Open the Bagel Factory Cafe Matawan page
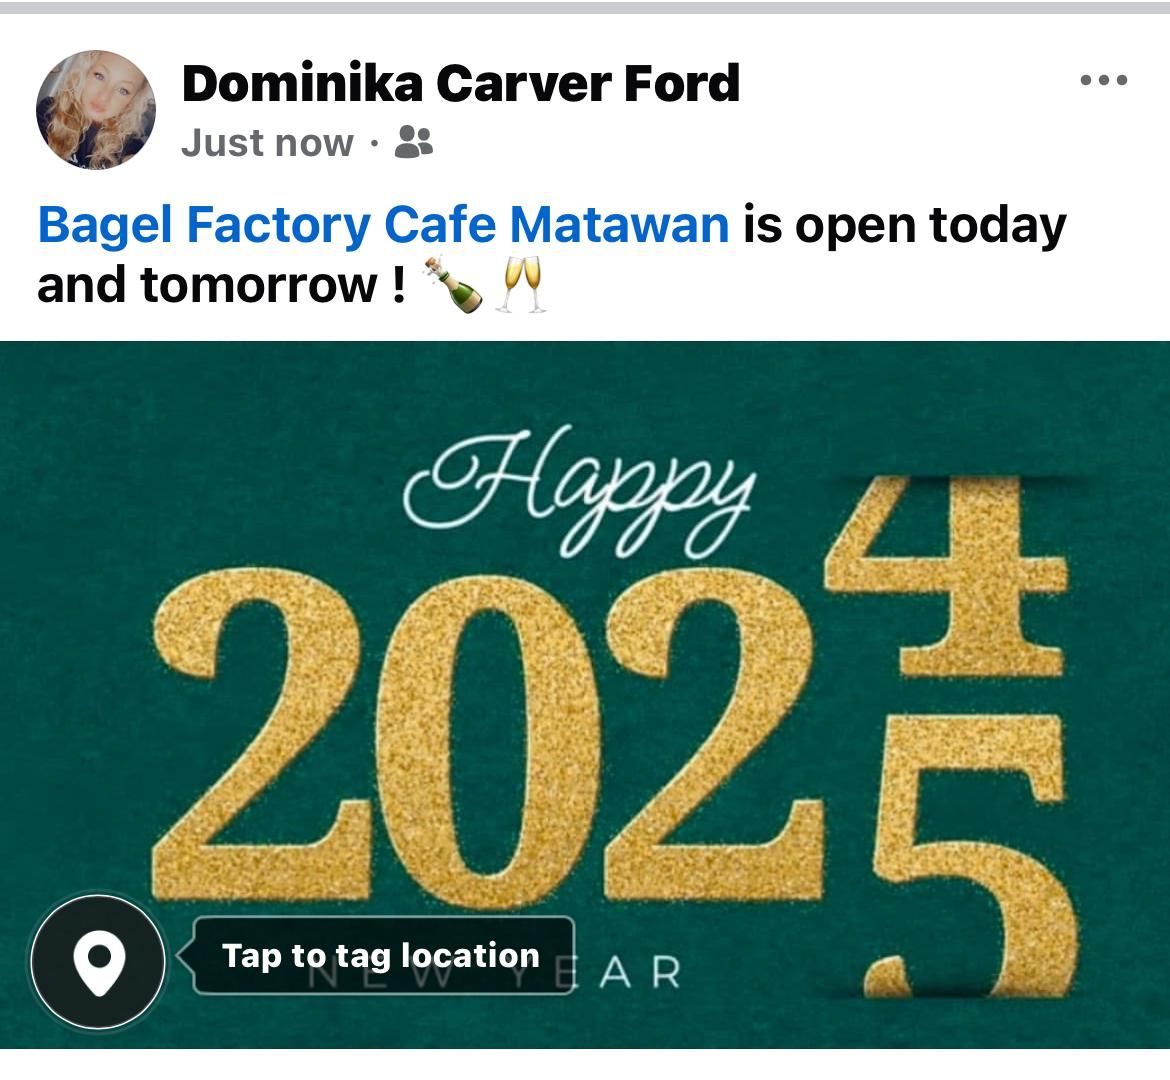1170x1080 pixels. [384, 225]
